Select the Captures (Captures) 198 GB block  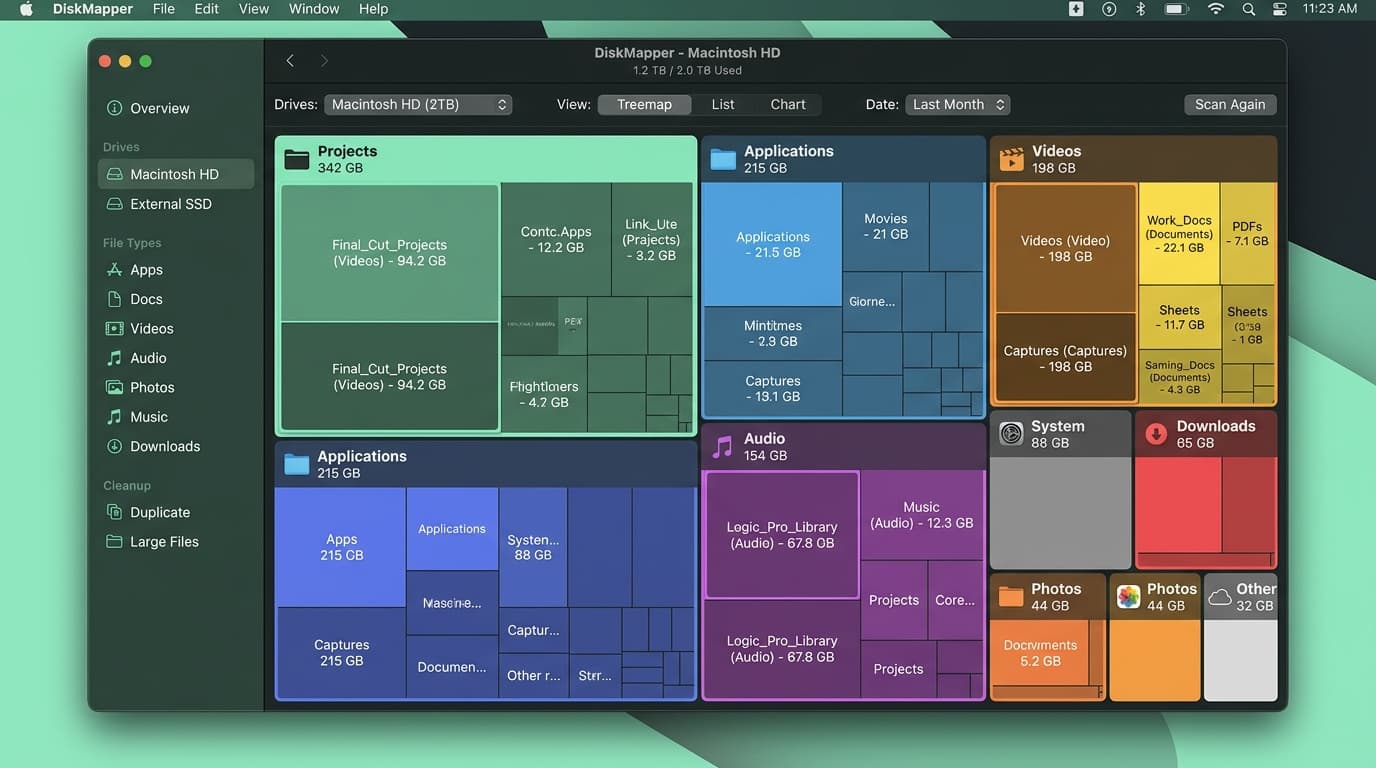click(1065, 359)
